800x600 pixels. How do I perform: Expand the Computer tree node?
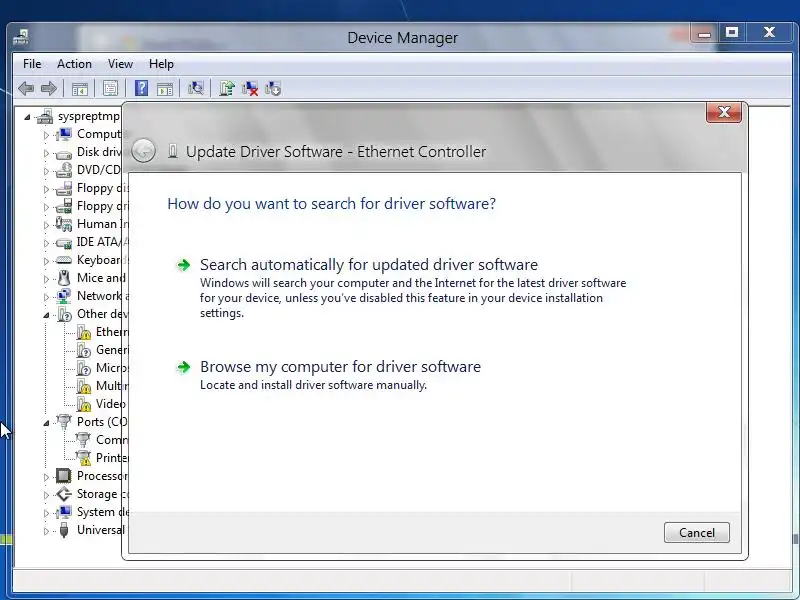46,135
